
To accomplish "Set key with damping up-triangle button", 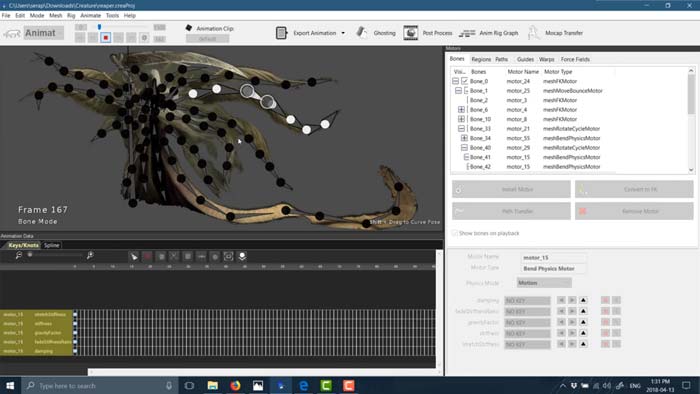I will point(583,300).
